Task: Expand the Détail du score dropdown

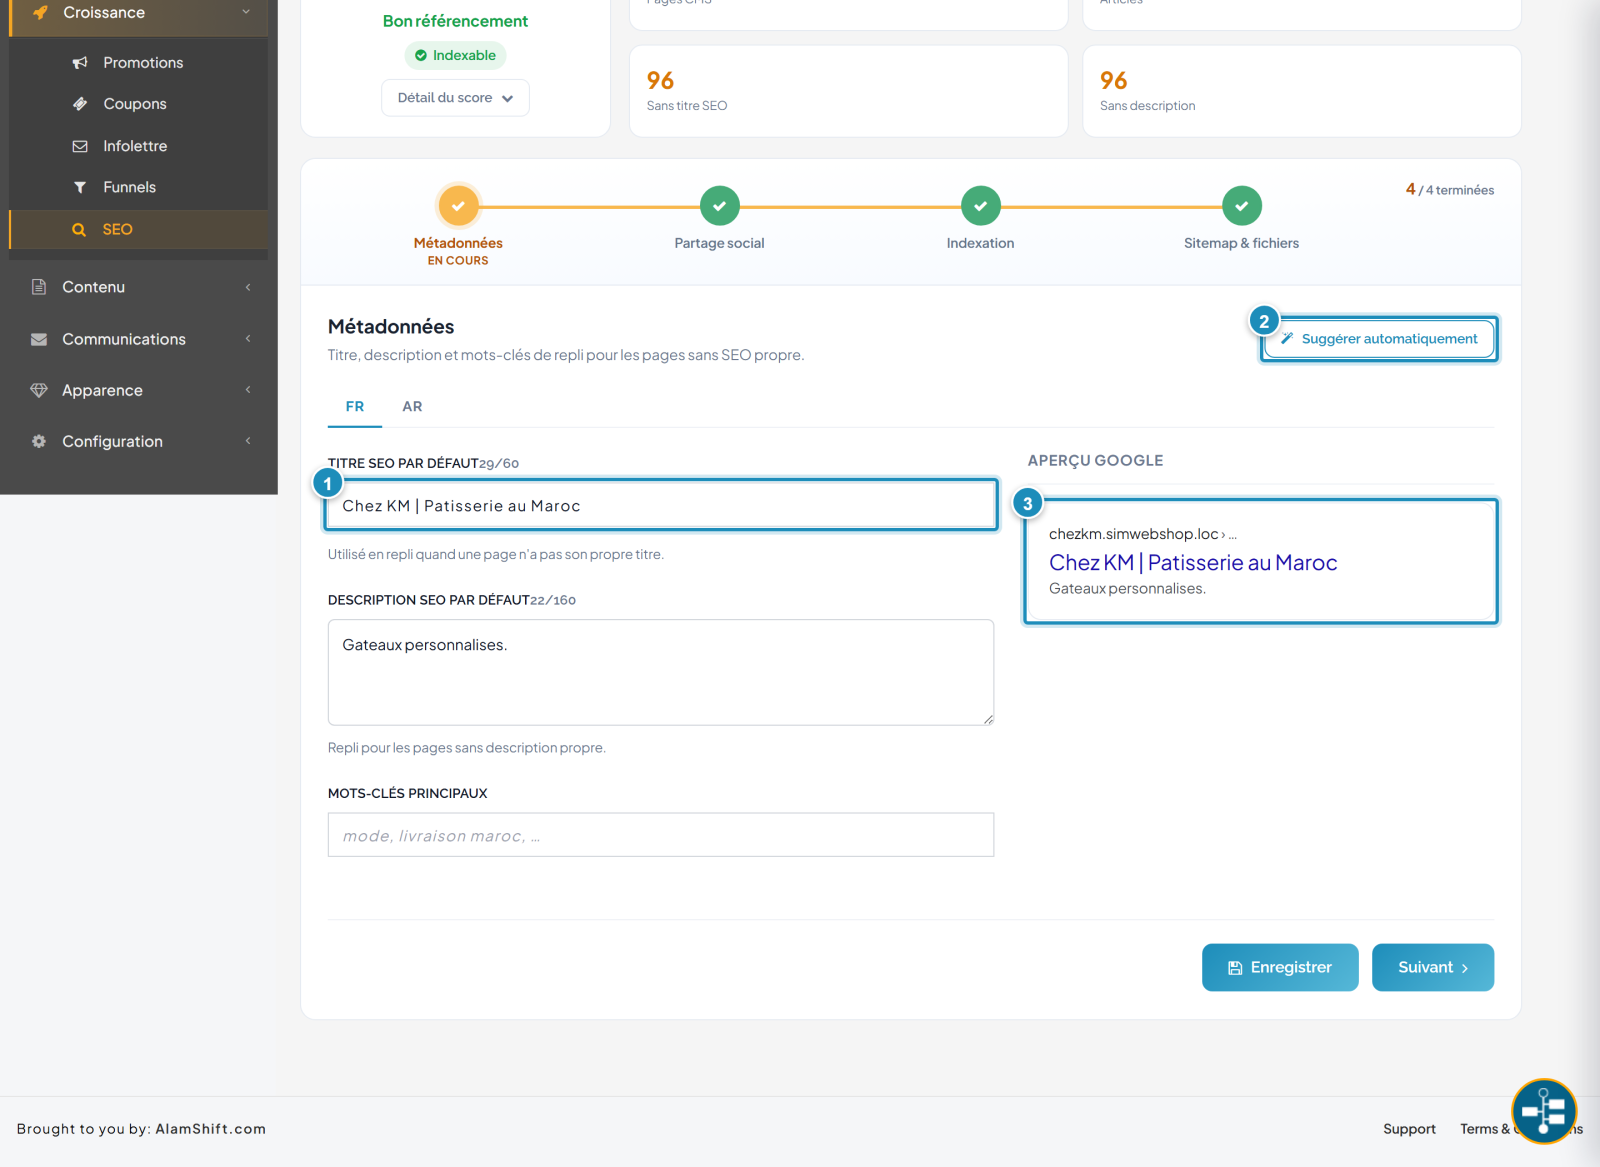Action: click(x=455, y=98)
